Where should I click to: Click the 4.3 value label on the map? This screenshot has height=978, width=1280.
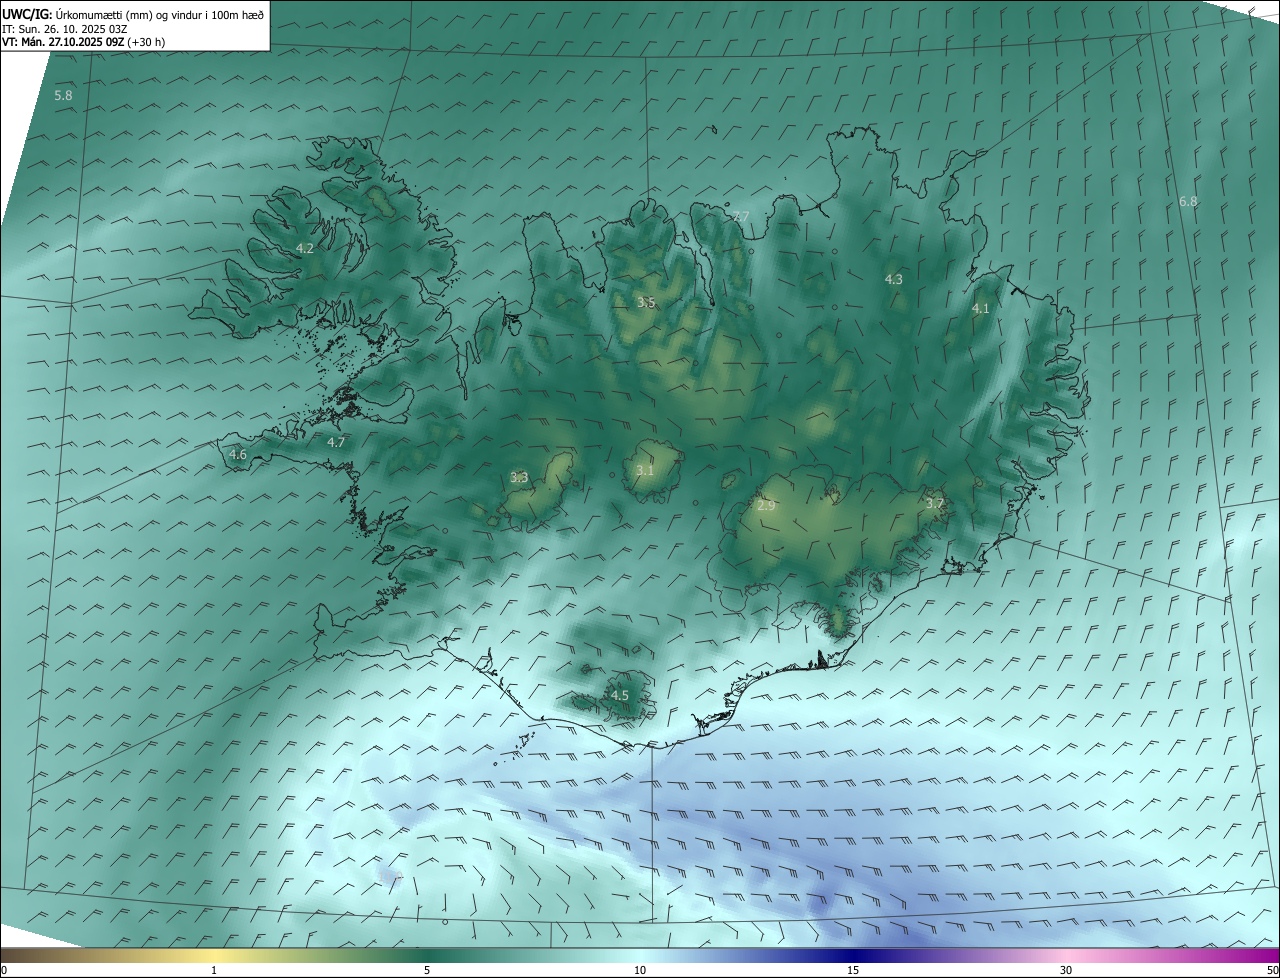click(894, 279)
